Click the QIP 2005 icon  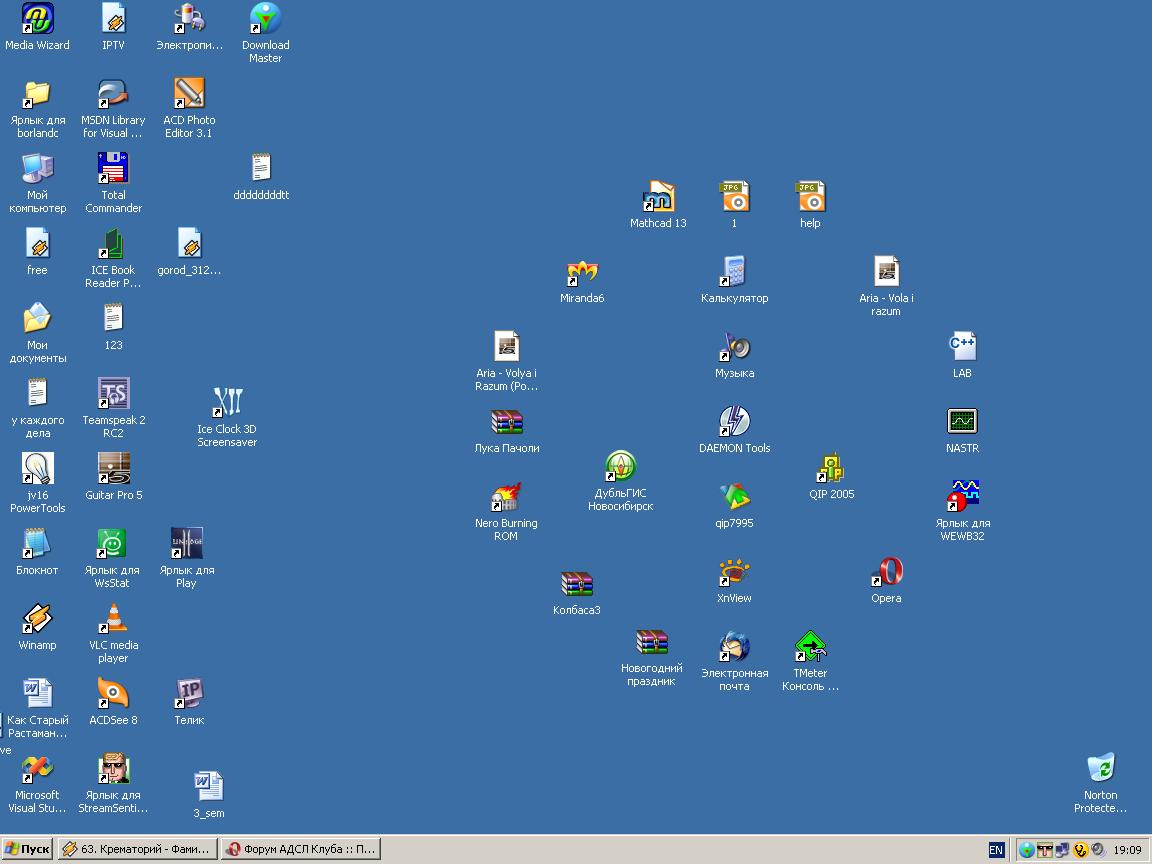click(831, 468)
